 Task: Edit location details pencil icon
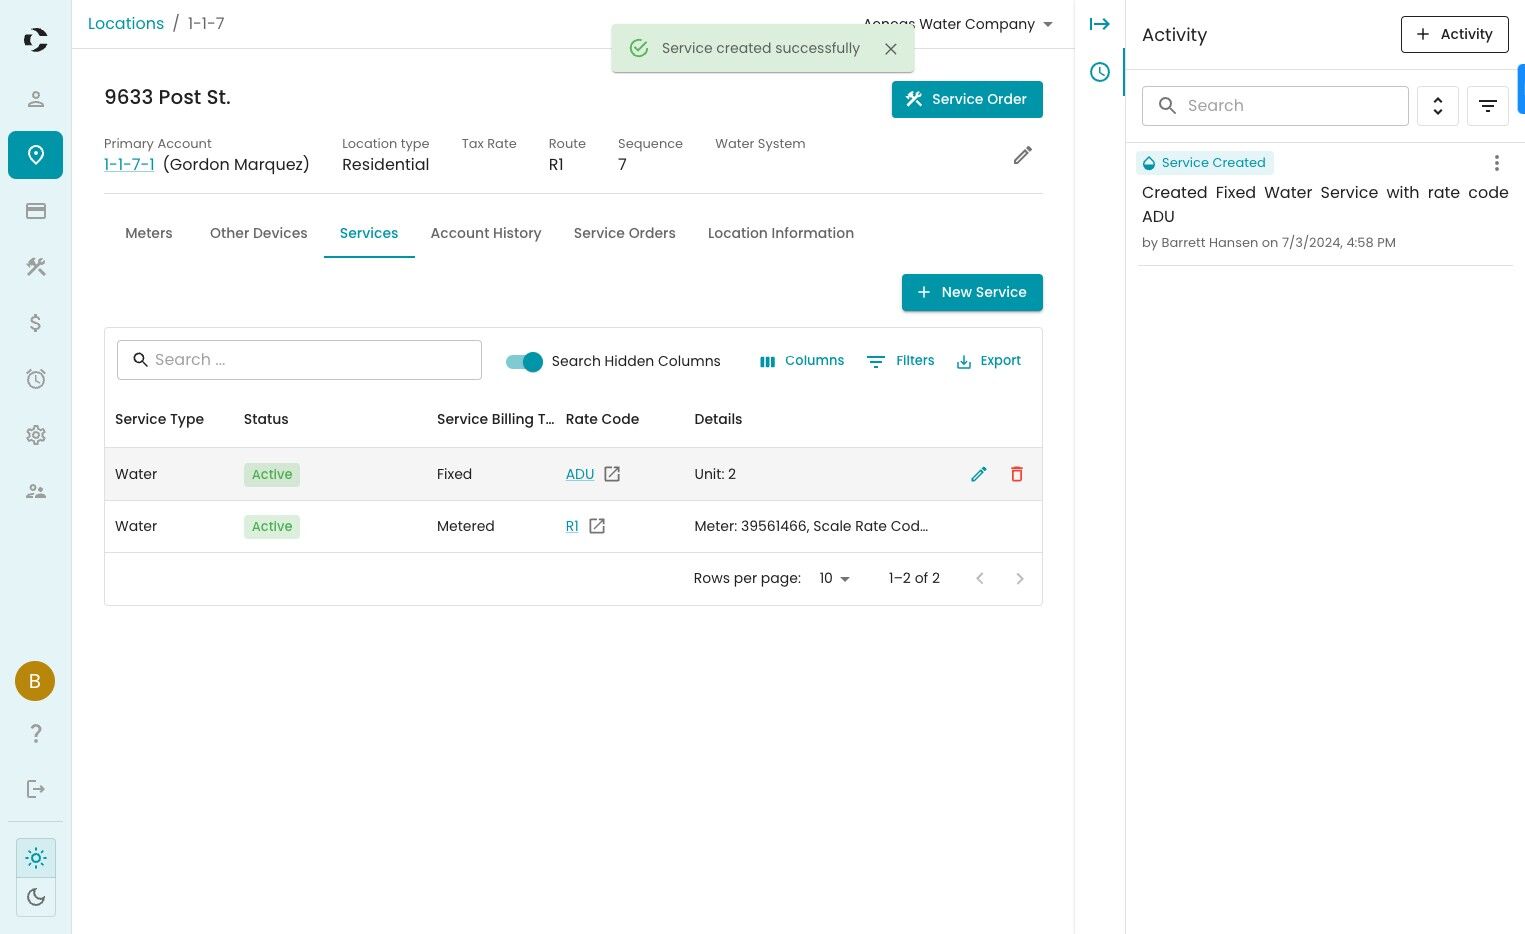[1022, 155]
